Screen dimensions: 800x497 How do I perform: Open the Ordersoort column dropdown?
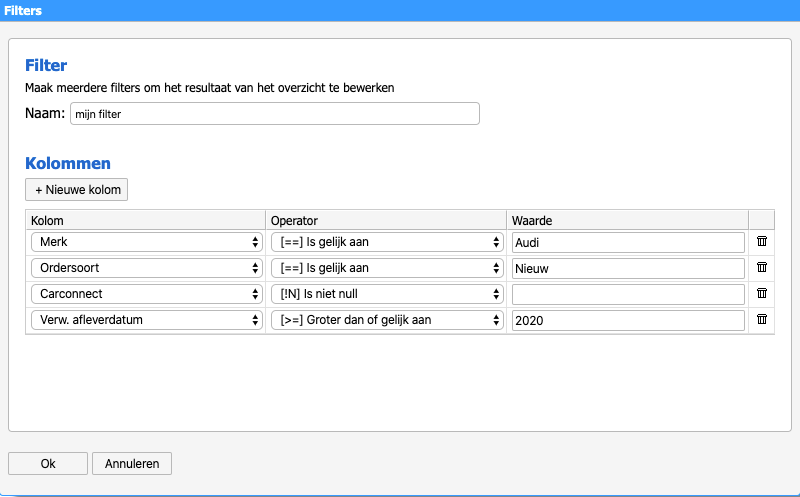(x=147, y=268)
